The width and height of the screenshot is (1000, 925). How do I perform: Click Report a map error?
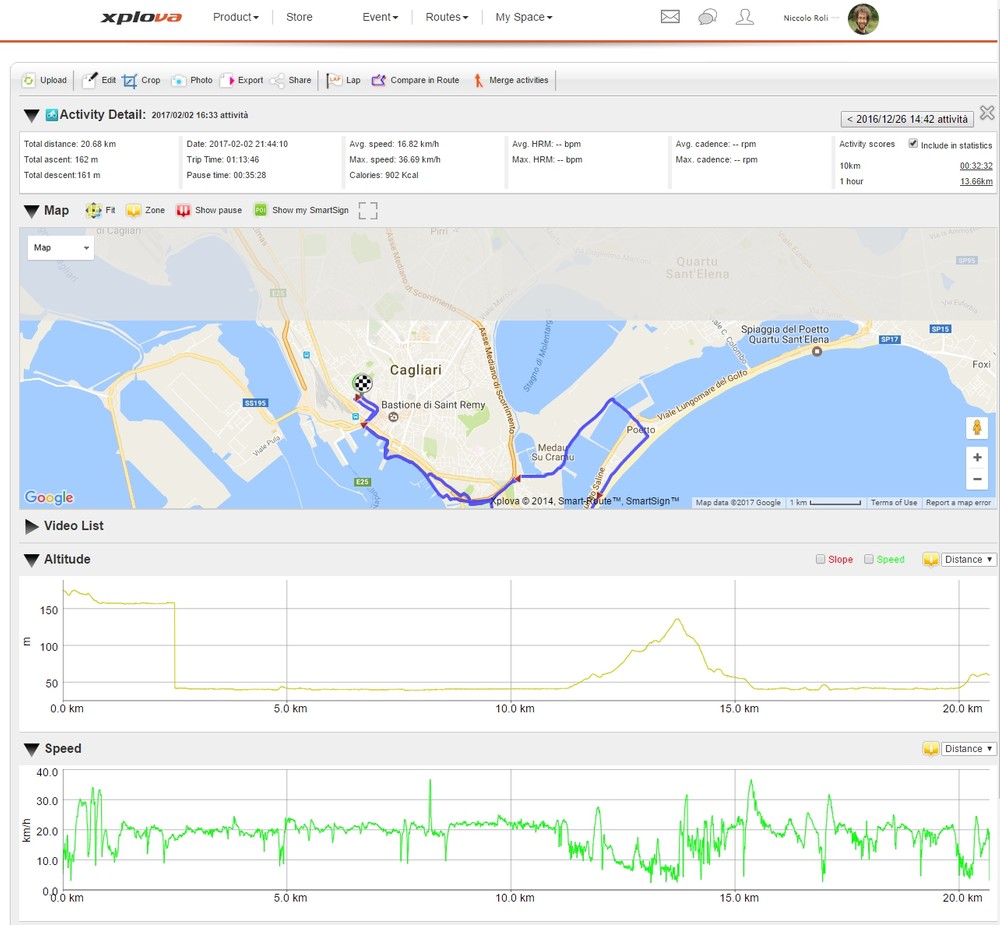pyautogui.click(x=958, y=503)
